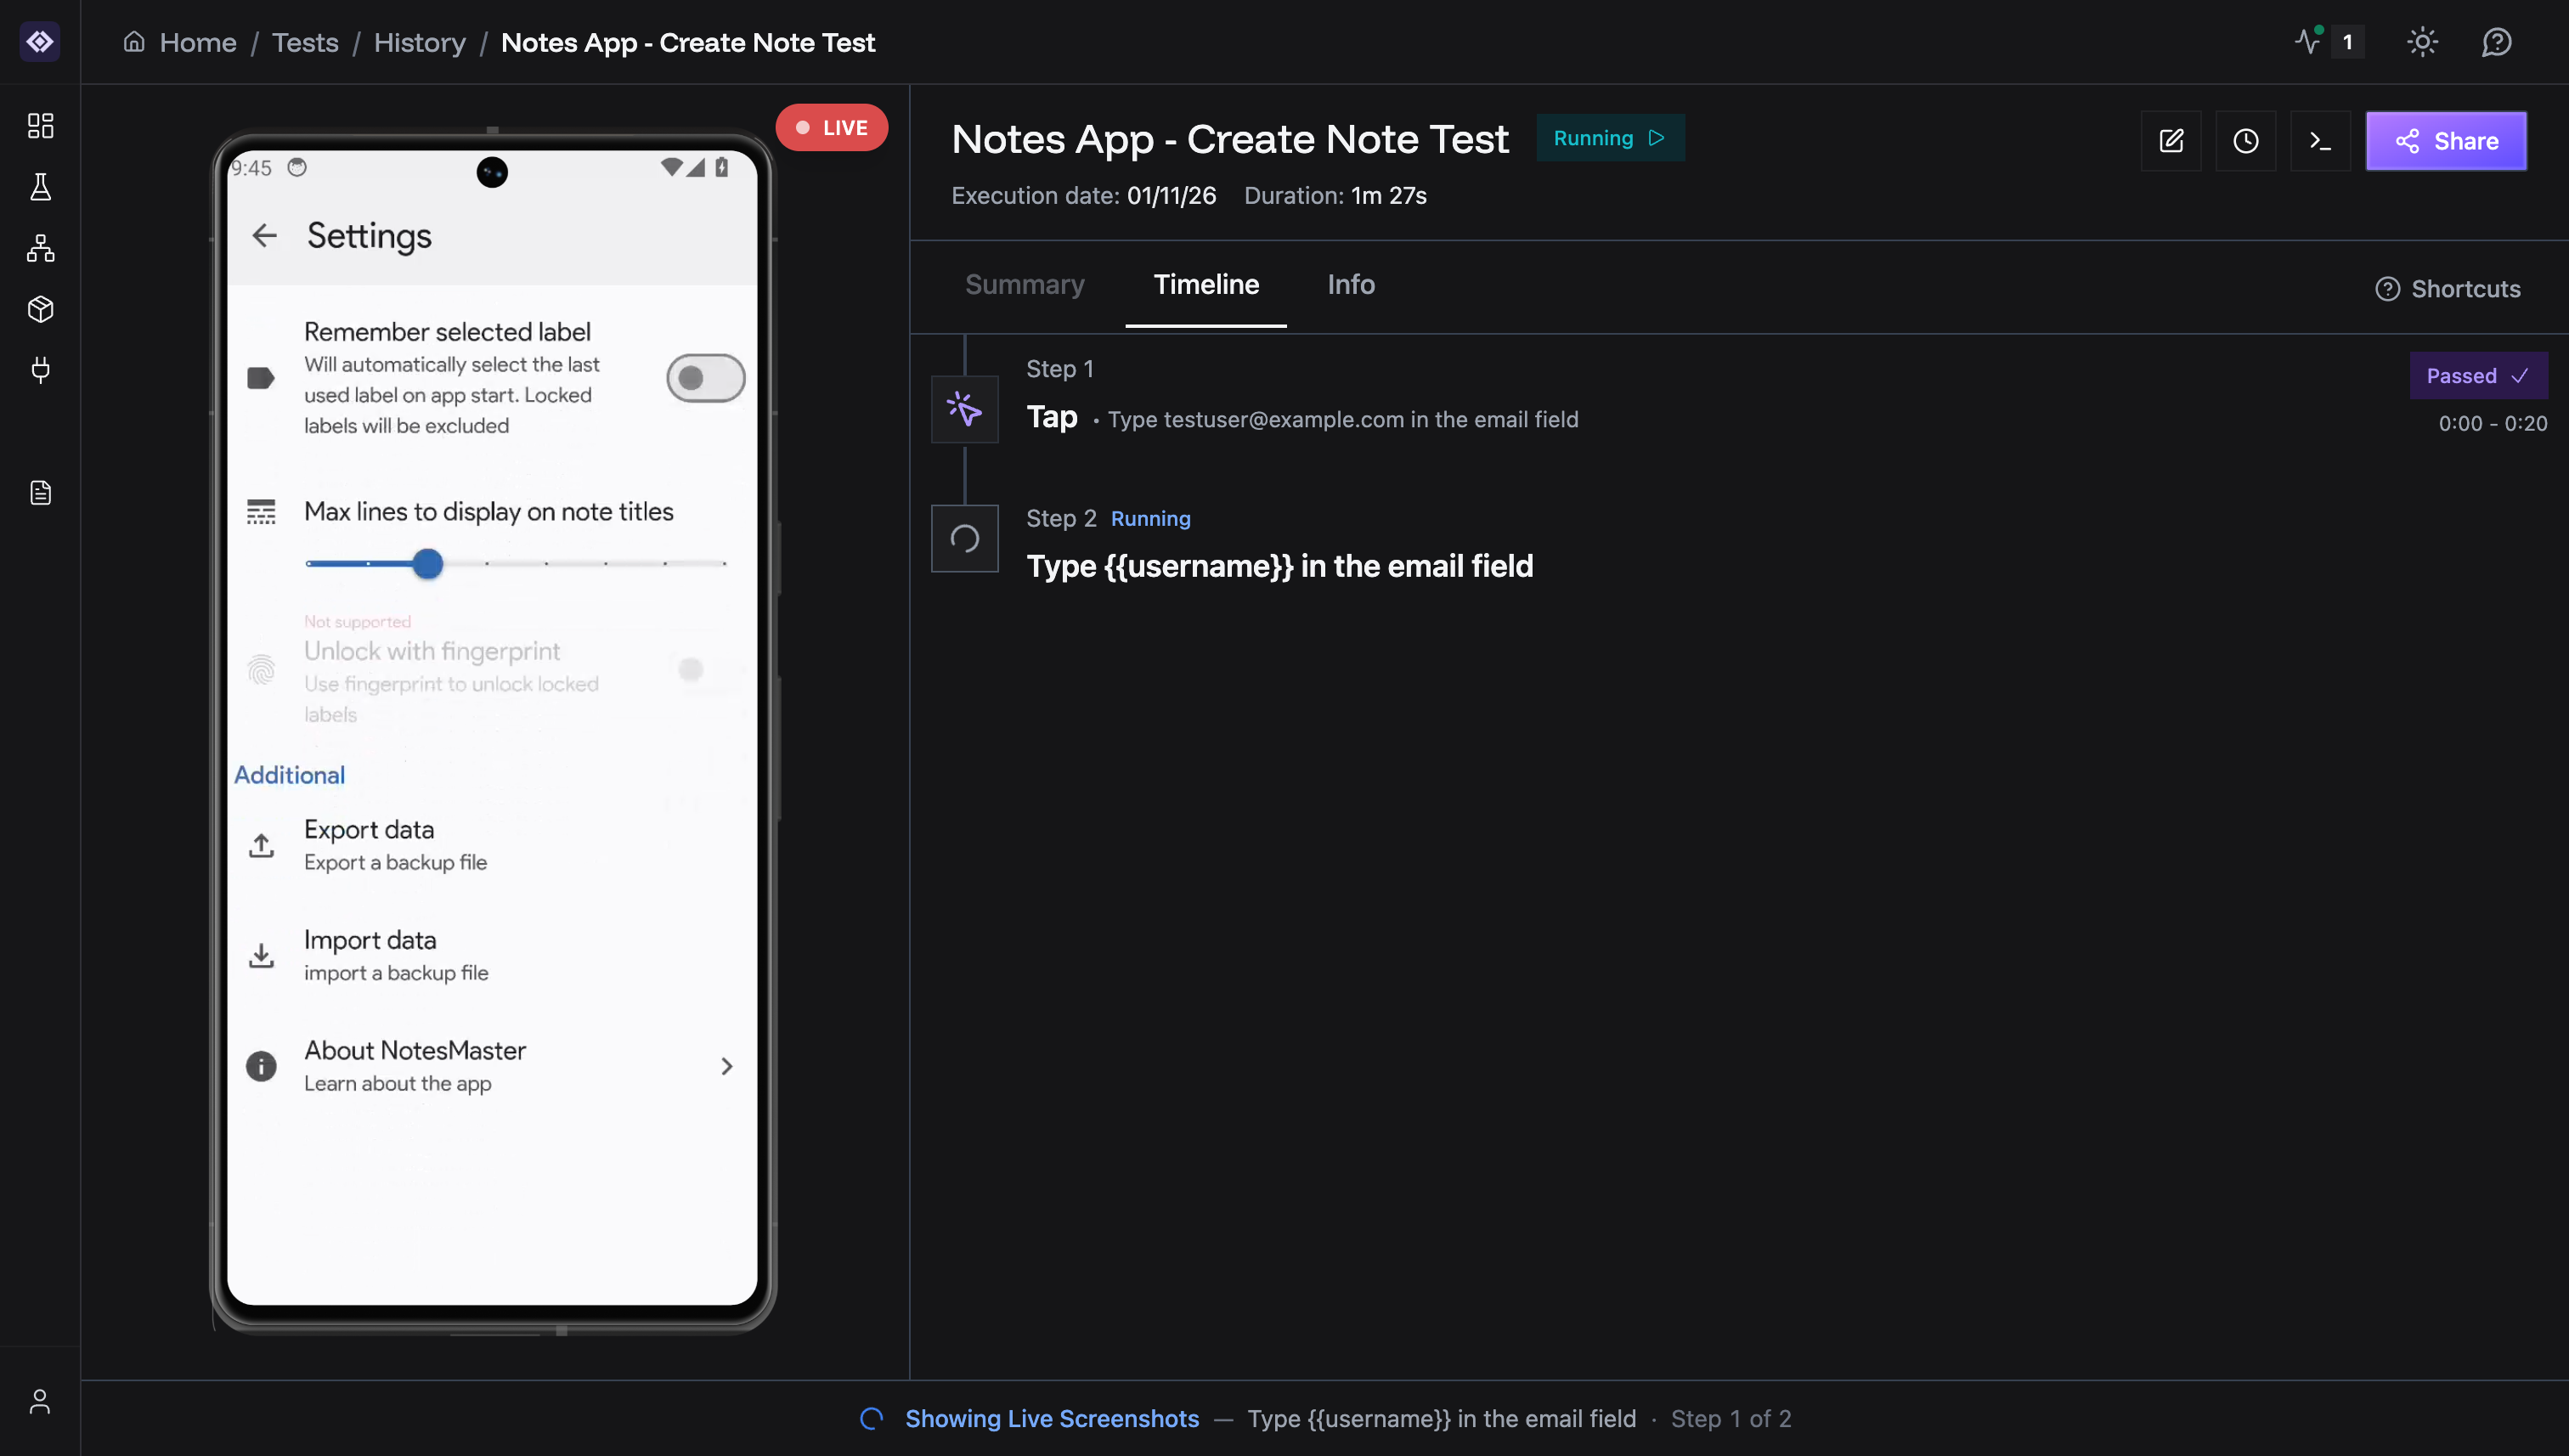
Task: Click the edit pencil icon for the test
Action: pos(2171,140)
